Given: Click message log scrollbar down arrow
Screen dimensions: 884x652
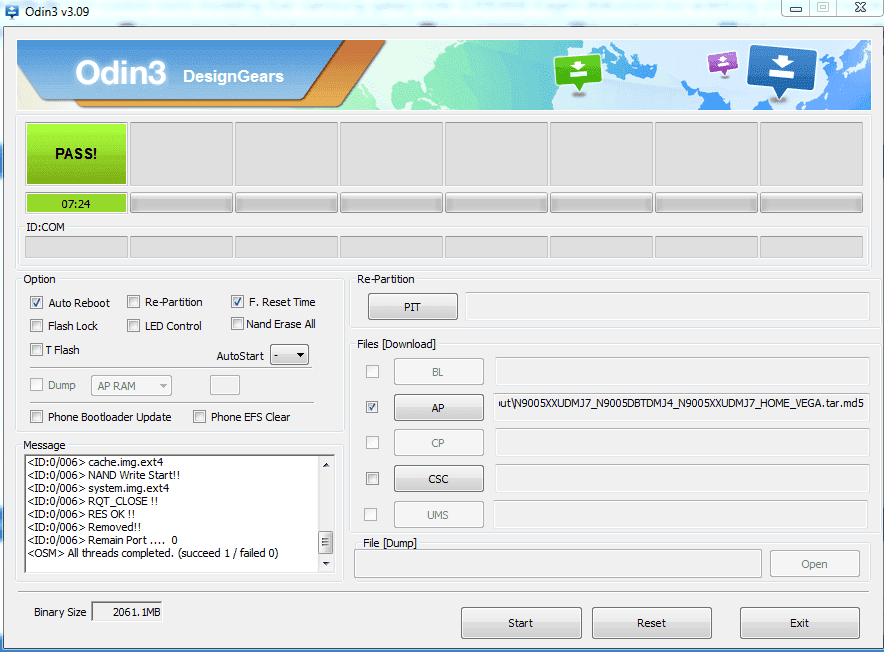Looking at the screenshot, I should tap(326, 563).
